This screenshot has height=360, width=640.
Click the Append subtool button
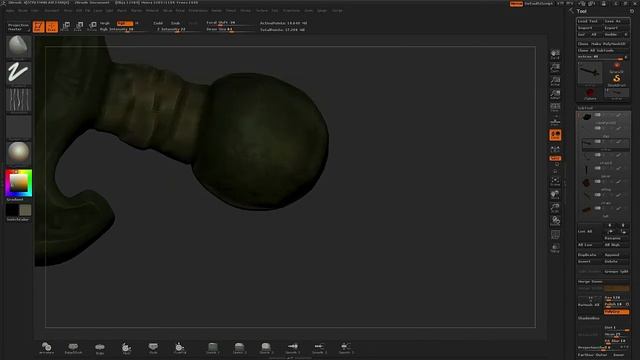(x=616, y=255)
